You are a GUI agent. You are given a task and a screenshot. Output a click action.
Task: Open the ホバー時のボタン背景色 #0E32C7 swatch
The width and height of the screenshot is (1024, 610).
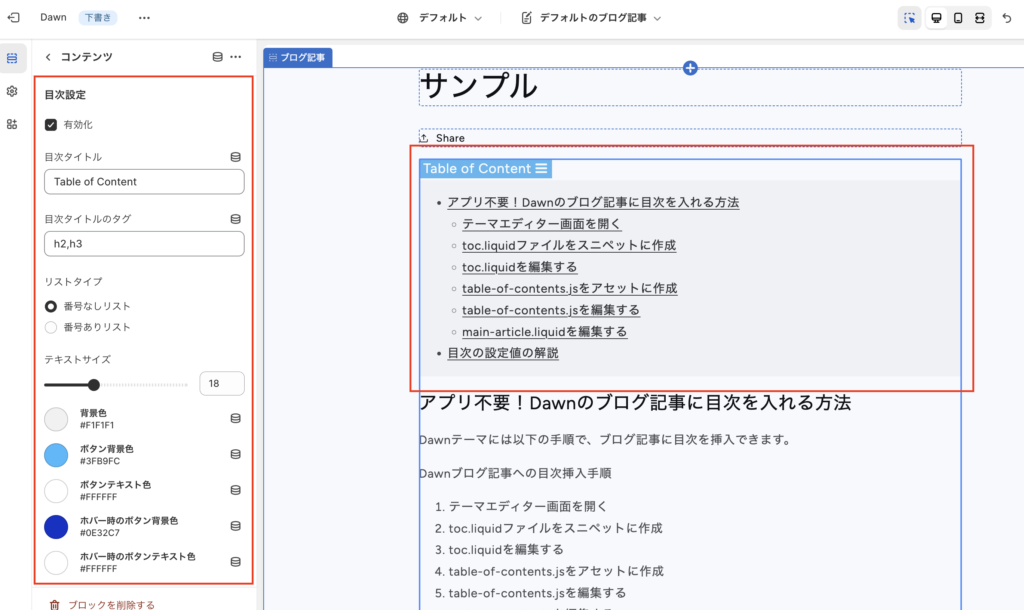click(56, 527)
